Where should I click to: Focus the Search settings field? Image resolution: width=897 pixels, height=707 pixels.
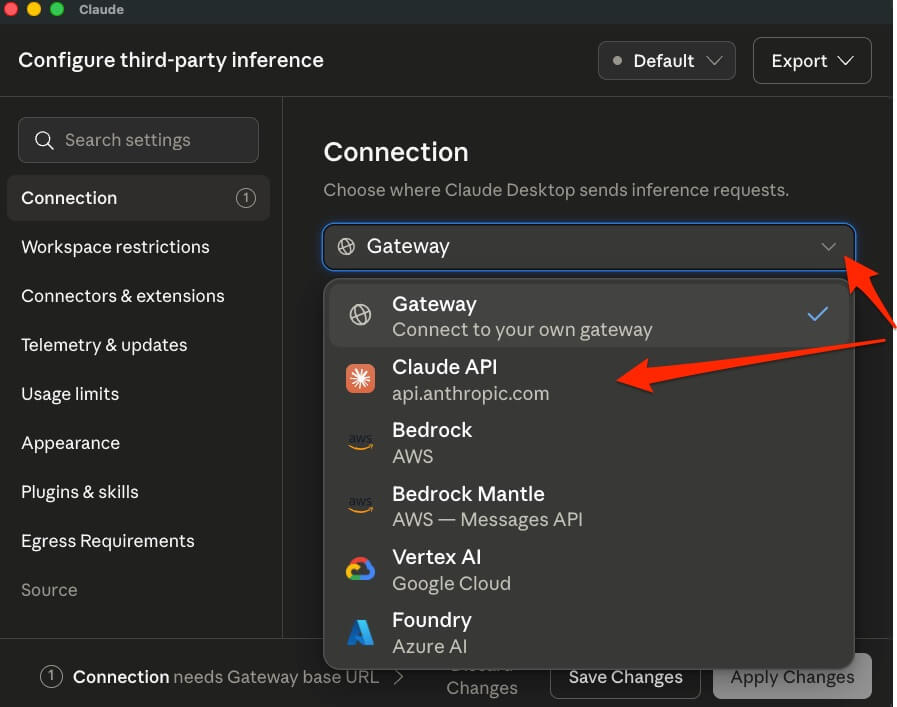pyautogui.click(x=138, y=140)
